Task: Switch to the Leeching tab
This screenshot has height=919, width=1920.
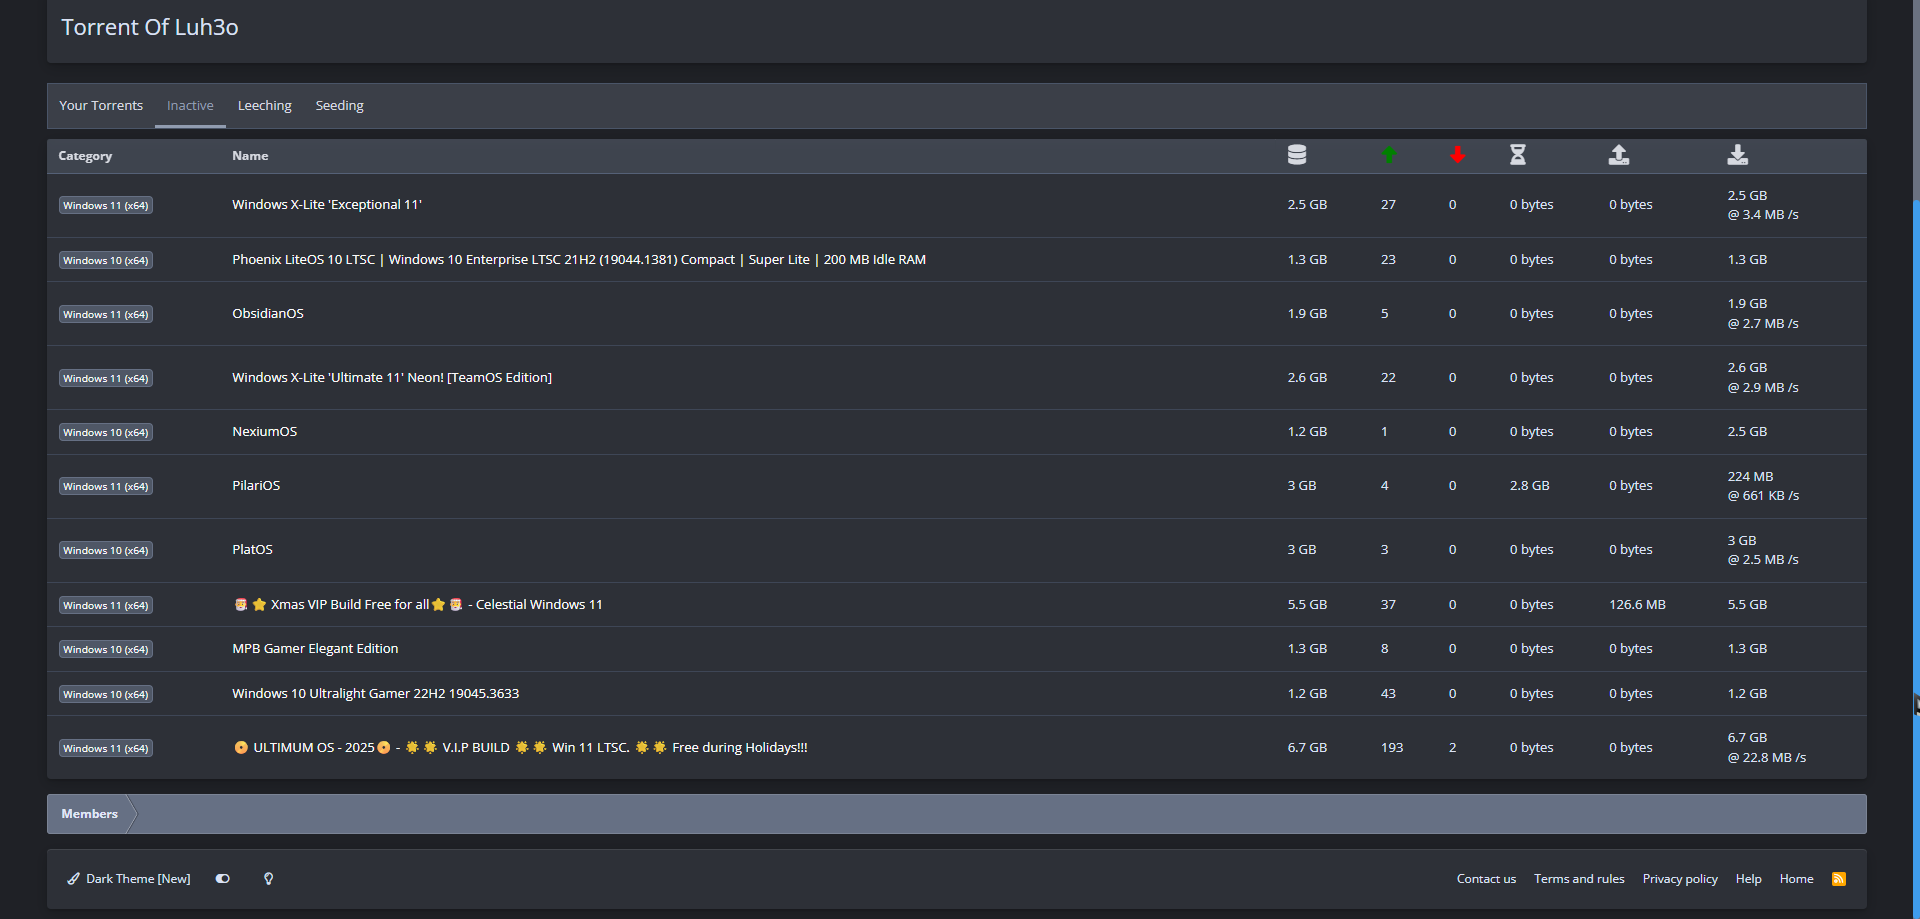Action: coord(265,106)
